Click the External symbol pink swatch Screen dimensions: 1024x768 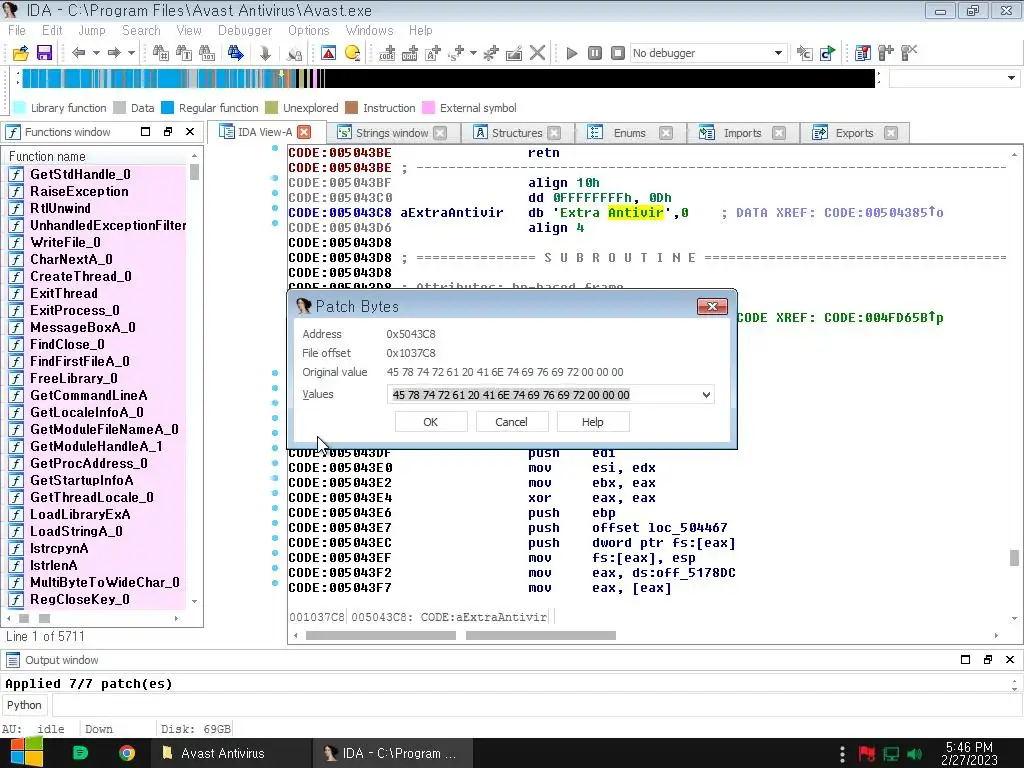428,108
